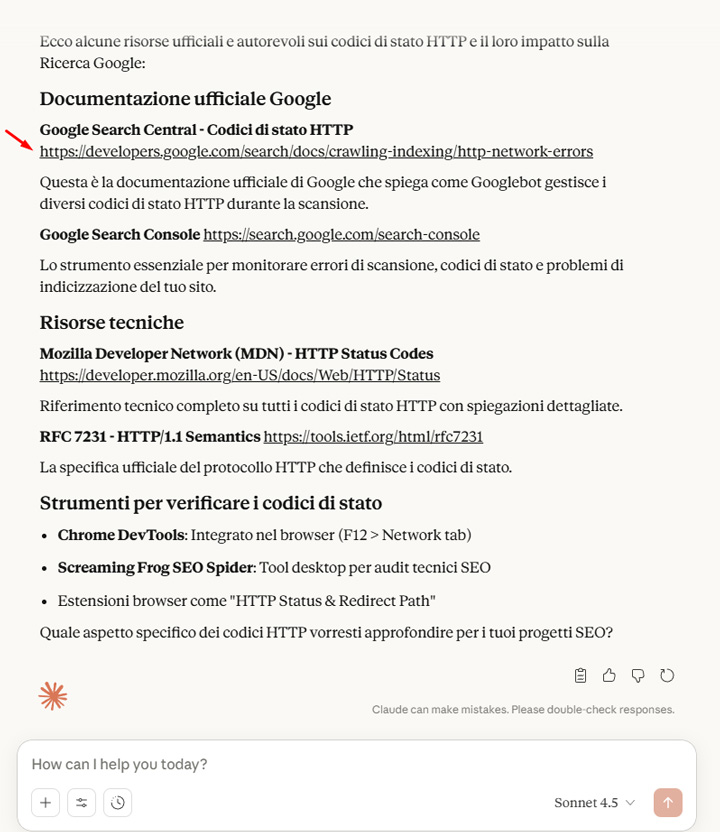Open the search and tools sliders icon
Viewport: 720px width, 832px height.
(81, 802)
